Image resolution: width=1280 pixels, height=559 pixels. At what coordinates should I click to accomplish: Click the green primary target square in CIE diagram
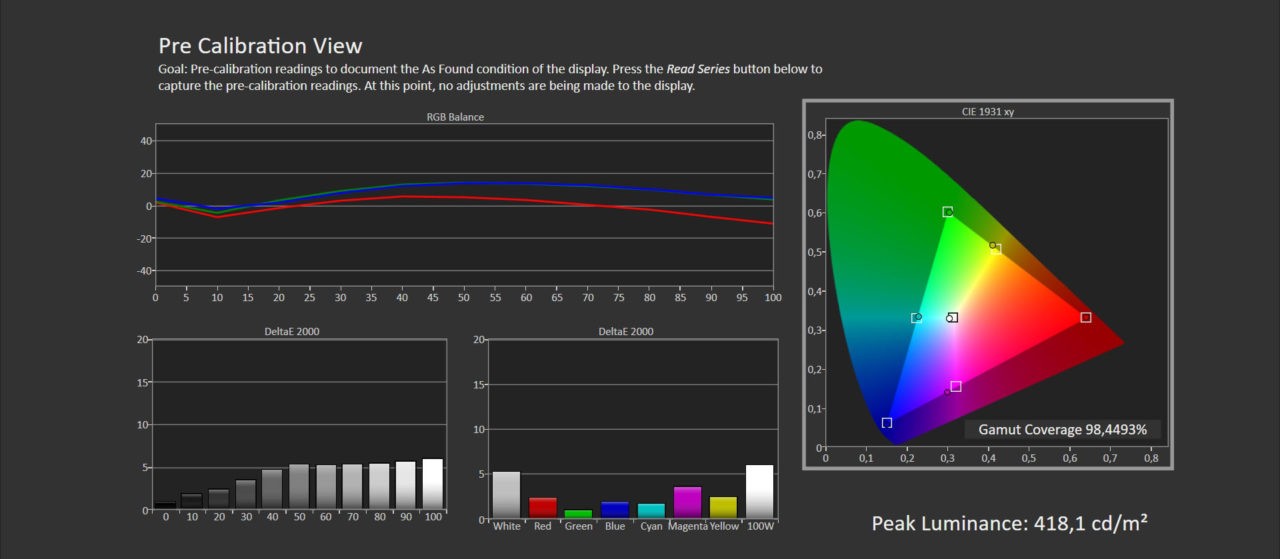coord(947,212)
